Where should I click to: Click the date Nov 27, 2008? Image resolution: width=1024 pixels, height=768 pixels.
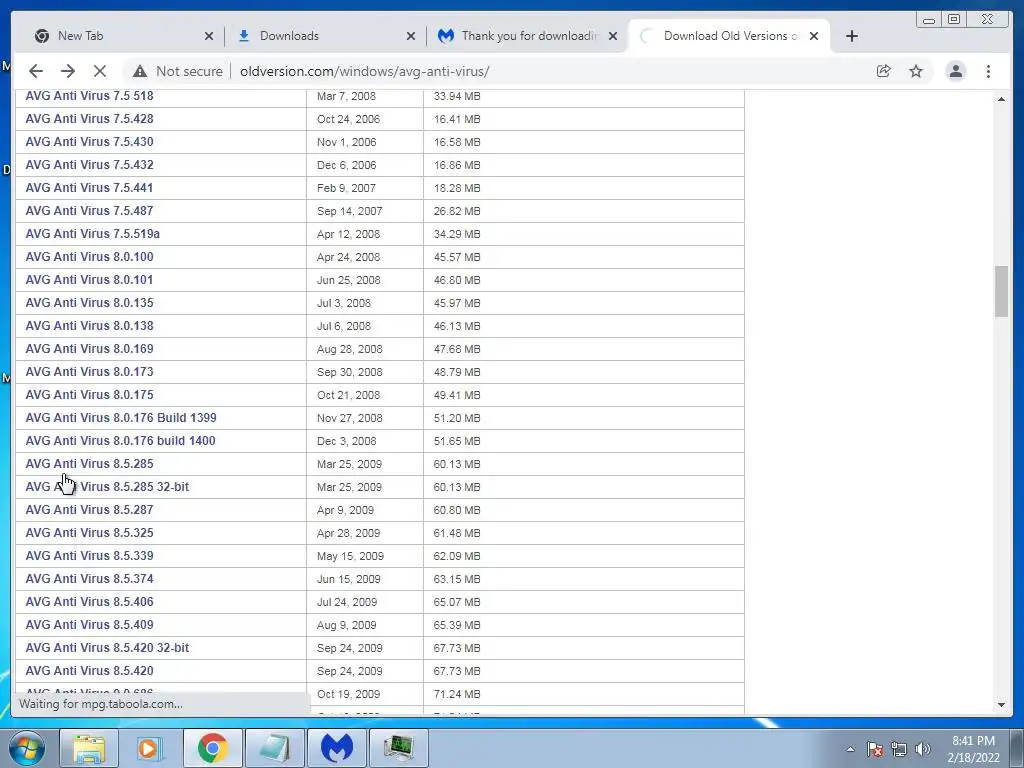[349, 418]
